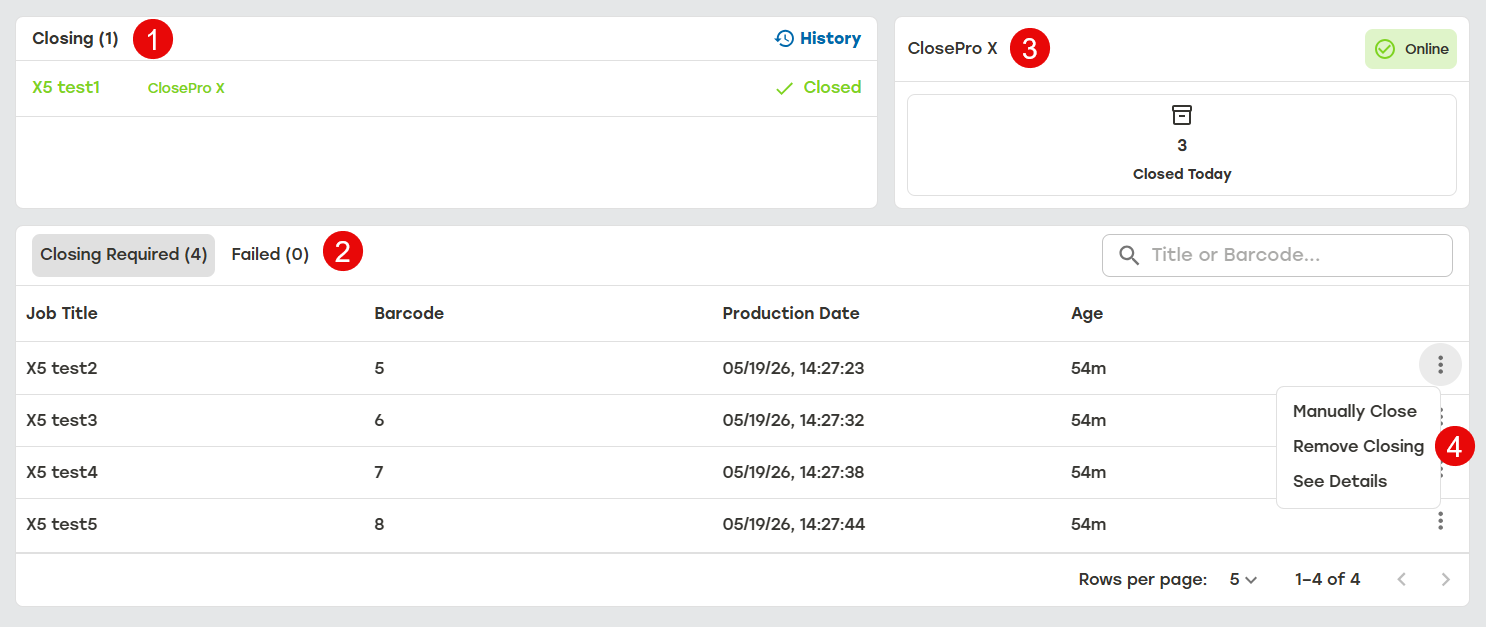Click the History clock icon

pos(784,38)
